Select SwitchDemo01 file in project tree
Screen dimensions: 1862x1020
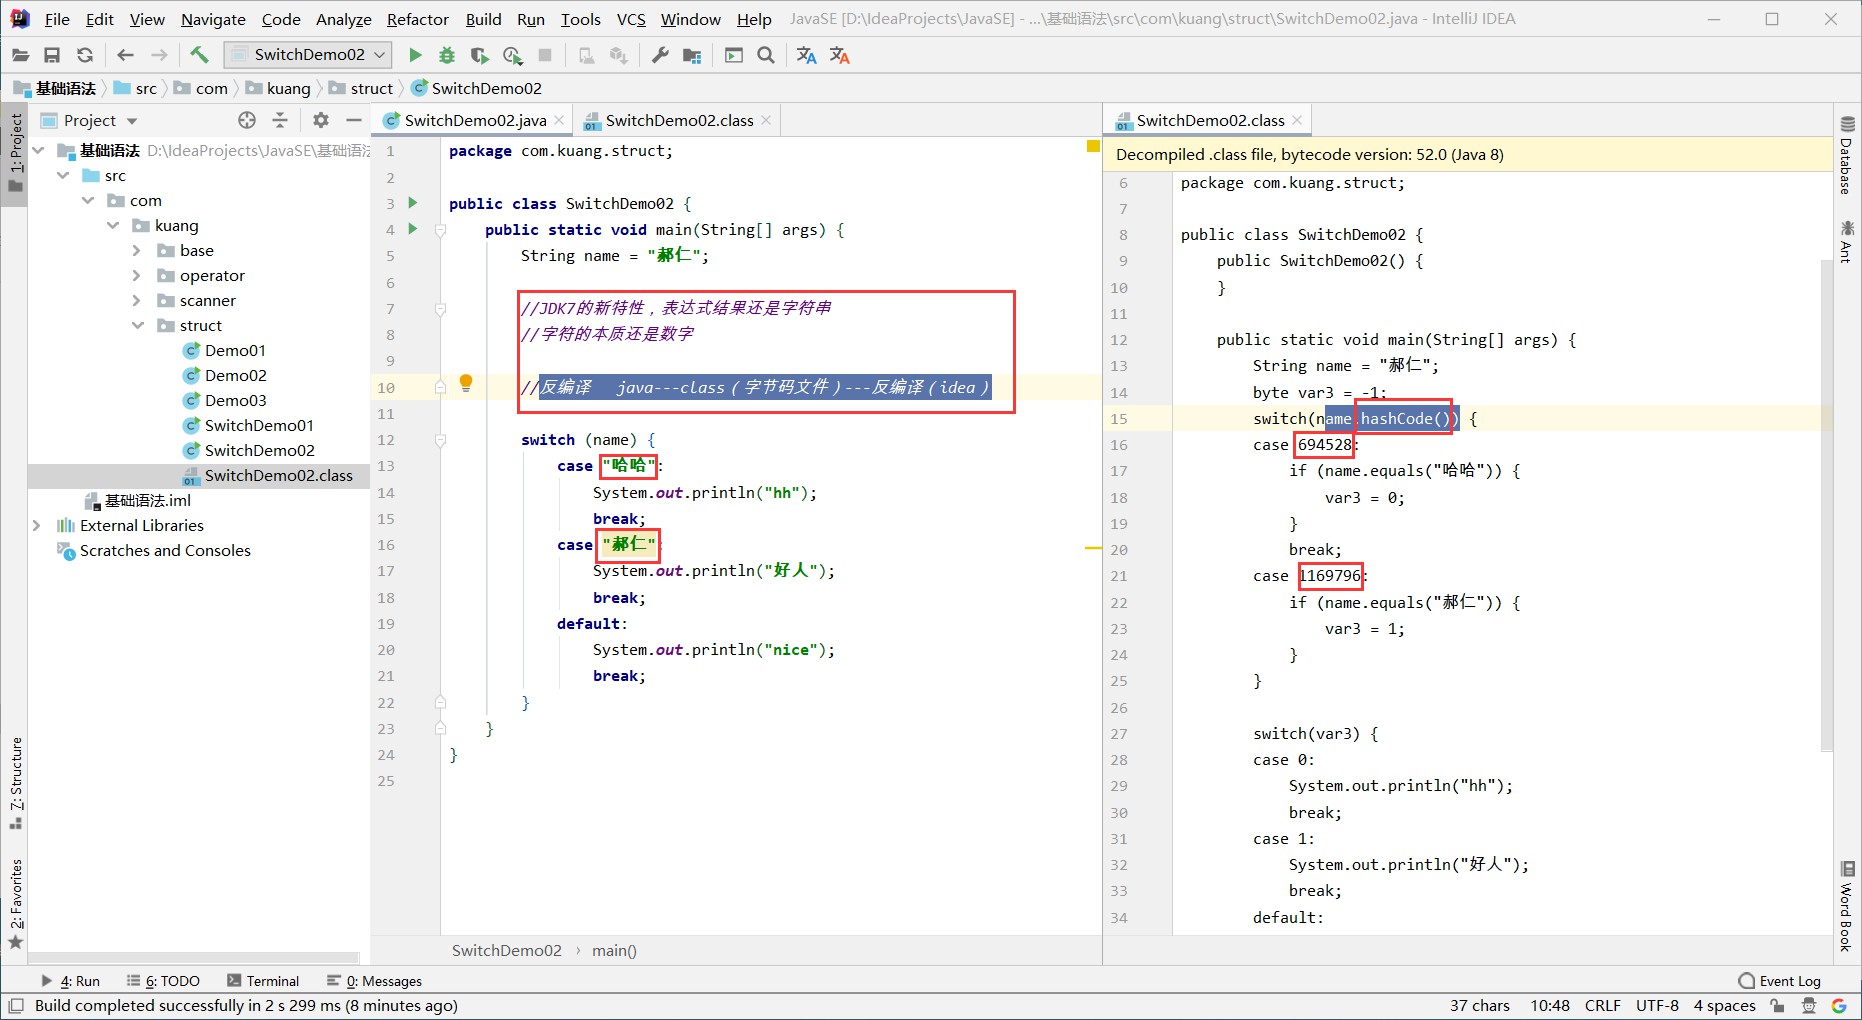pyautogui.click(x=258, y=425)
